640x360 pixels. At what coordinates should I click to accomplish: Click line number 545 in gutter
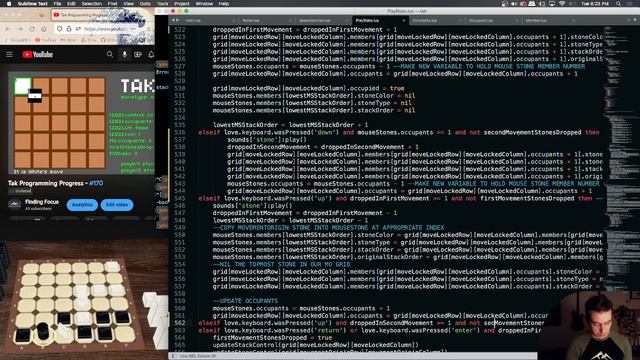tap(180, 198)
